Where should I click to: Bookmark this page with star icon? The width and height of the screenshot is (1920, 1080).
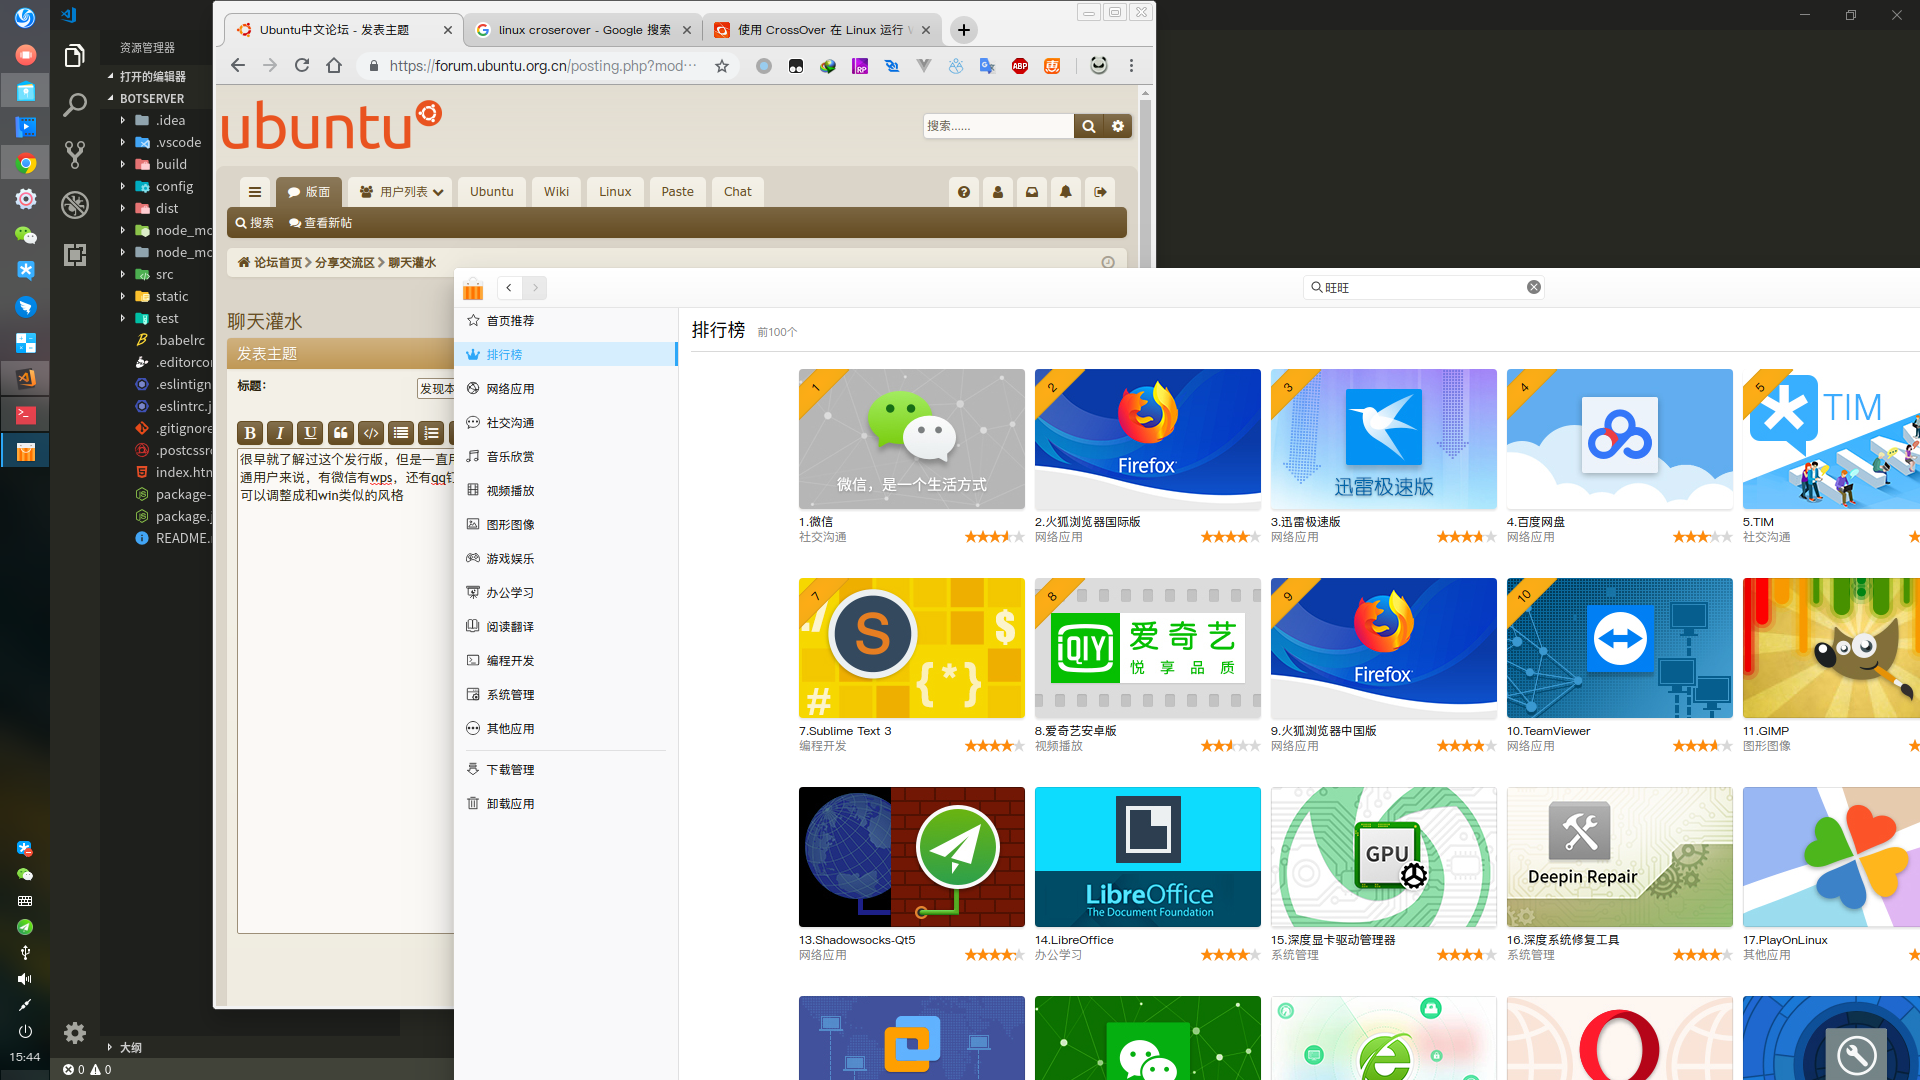click(722, 66)
